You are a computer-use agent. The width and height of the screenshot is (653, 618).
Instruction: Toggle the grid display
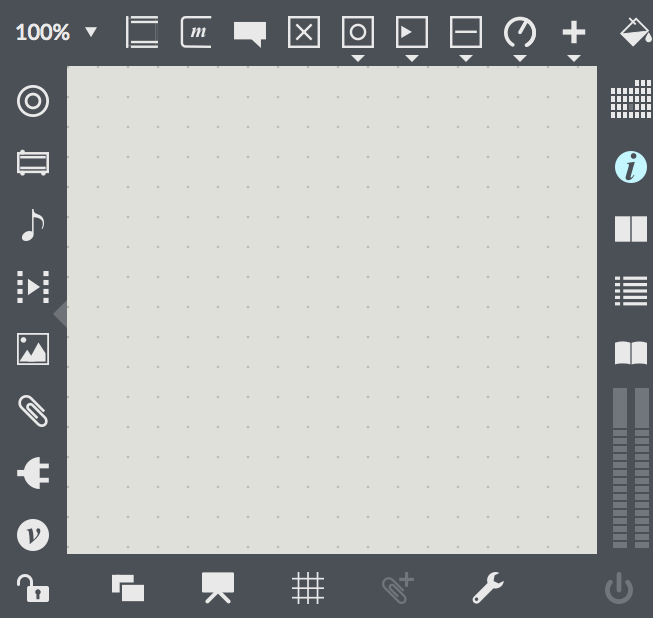pos(308,588)
